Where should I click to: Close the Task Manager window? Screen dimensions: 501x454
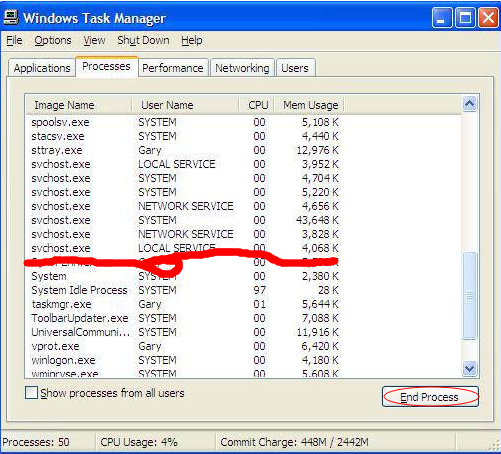[x=488, y=17]
